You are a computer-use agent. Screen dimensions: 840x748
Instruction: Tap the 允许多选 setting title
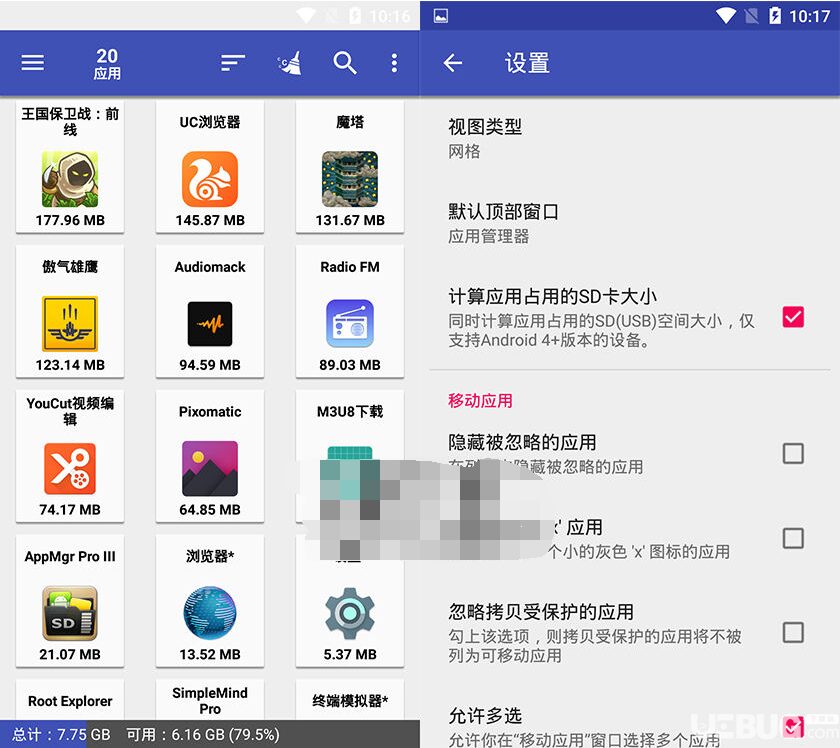click(x=485, y=715)
